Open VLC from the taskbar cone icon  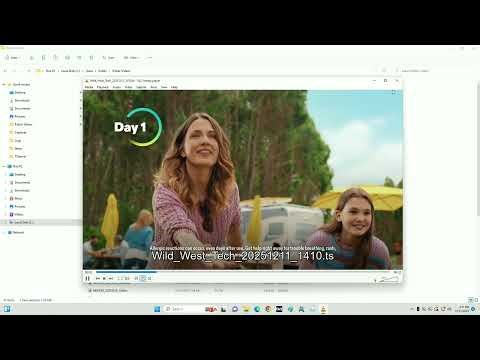coord(323,309)
